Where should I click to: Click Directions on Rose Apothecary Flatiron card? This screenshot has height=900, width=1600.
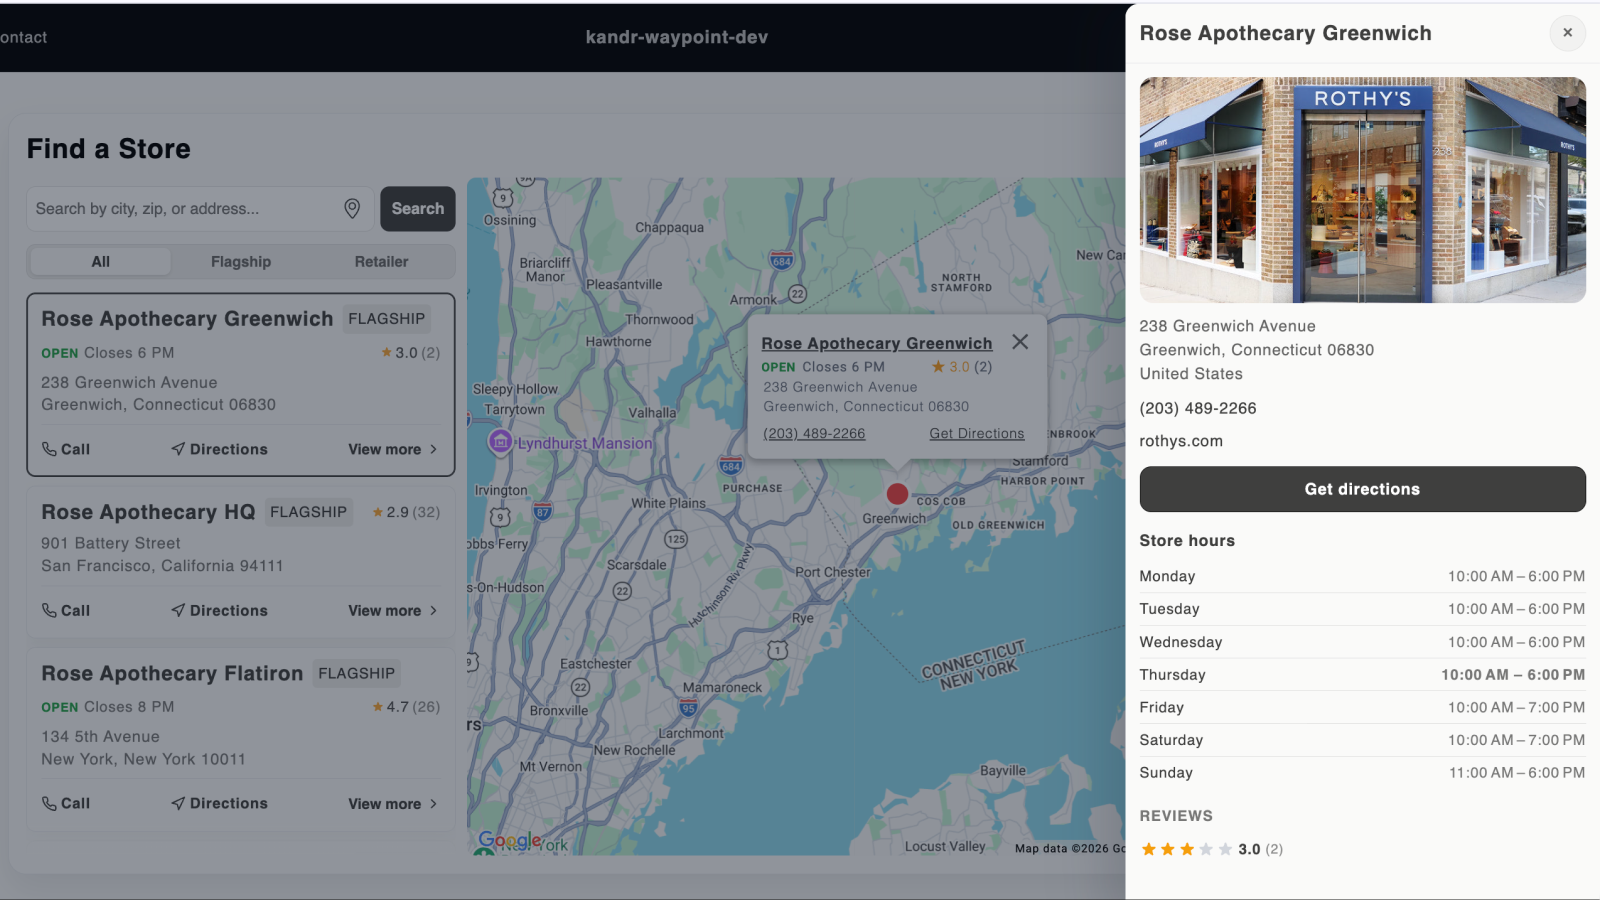(219, 803)
